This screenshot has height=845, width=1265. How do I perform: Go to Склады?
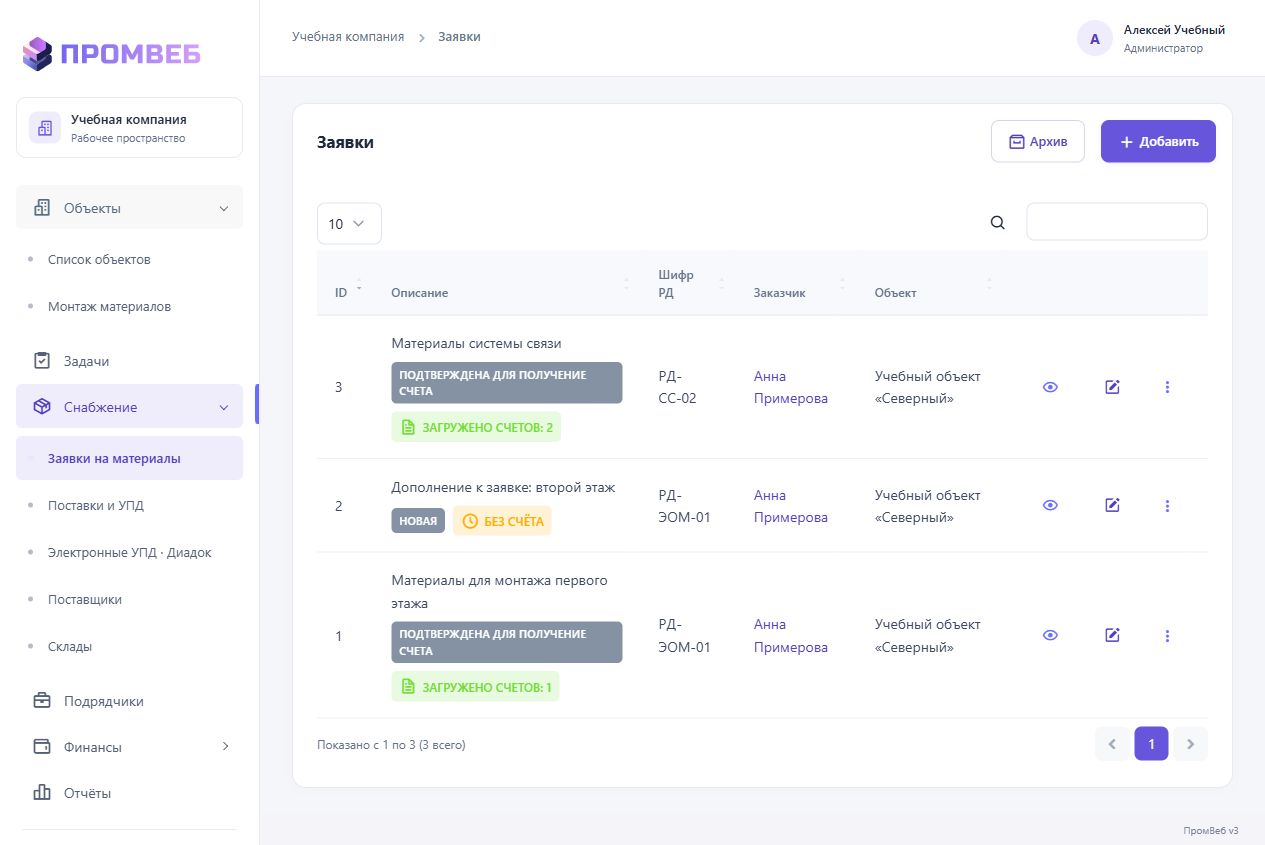click(70, 646)
